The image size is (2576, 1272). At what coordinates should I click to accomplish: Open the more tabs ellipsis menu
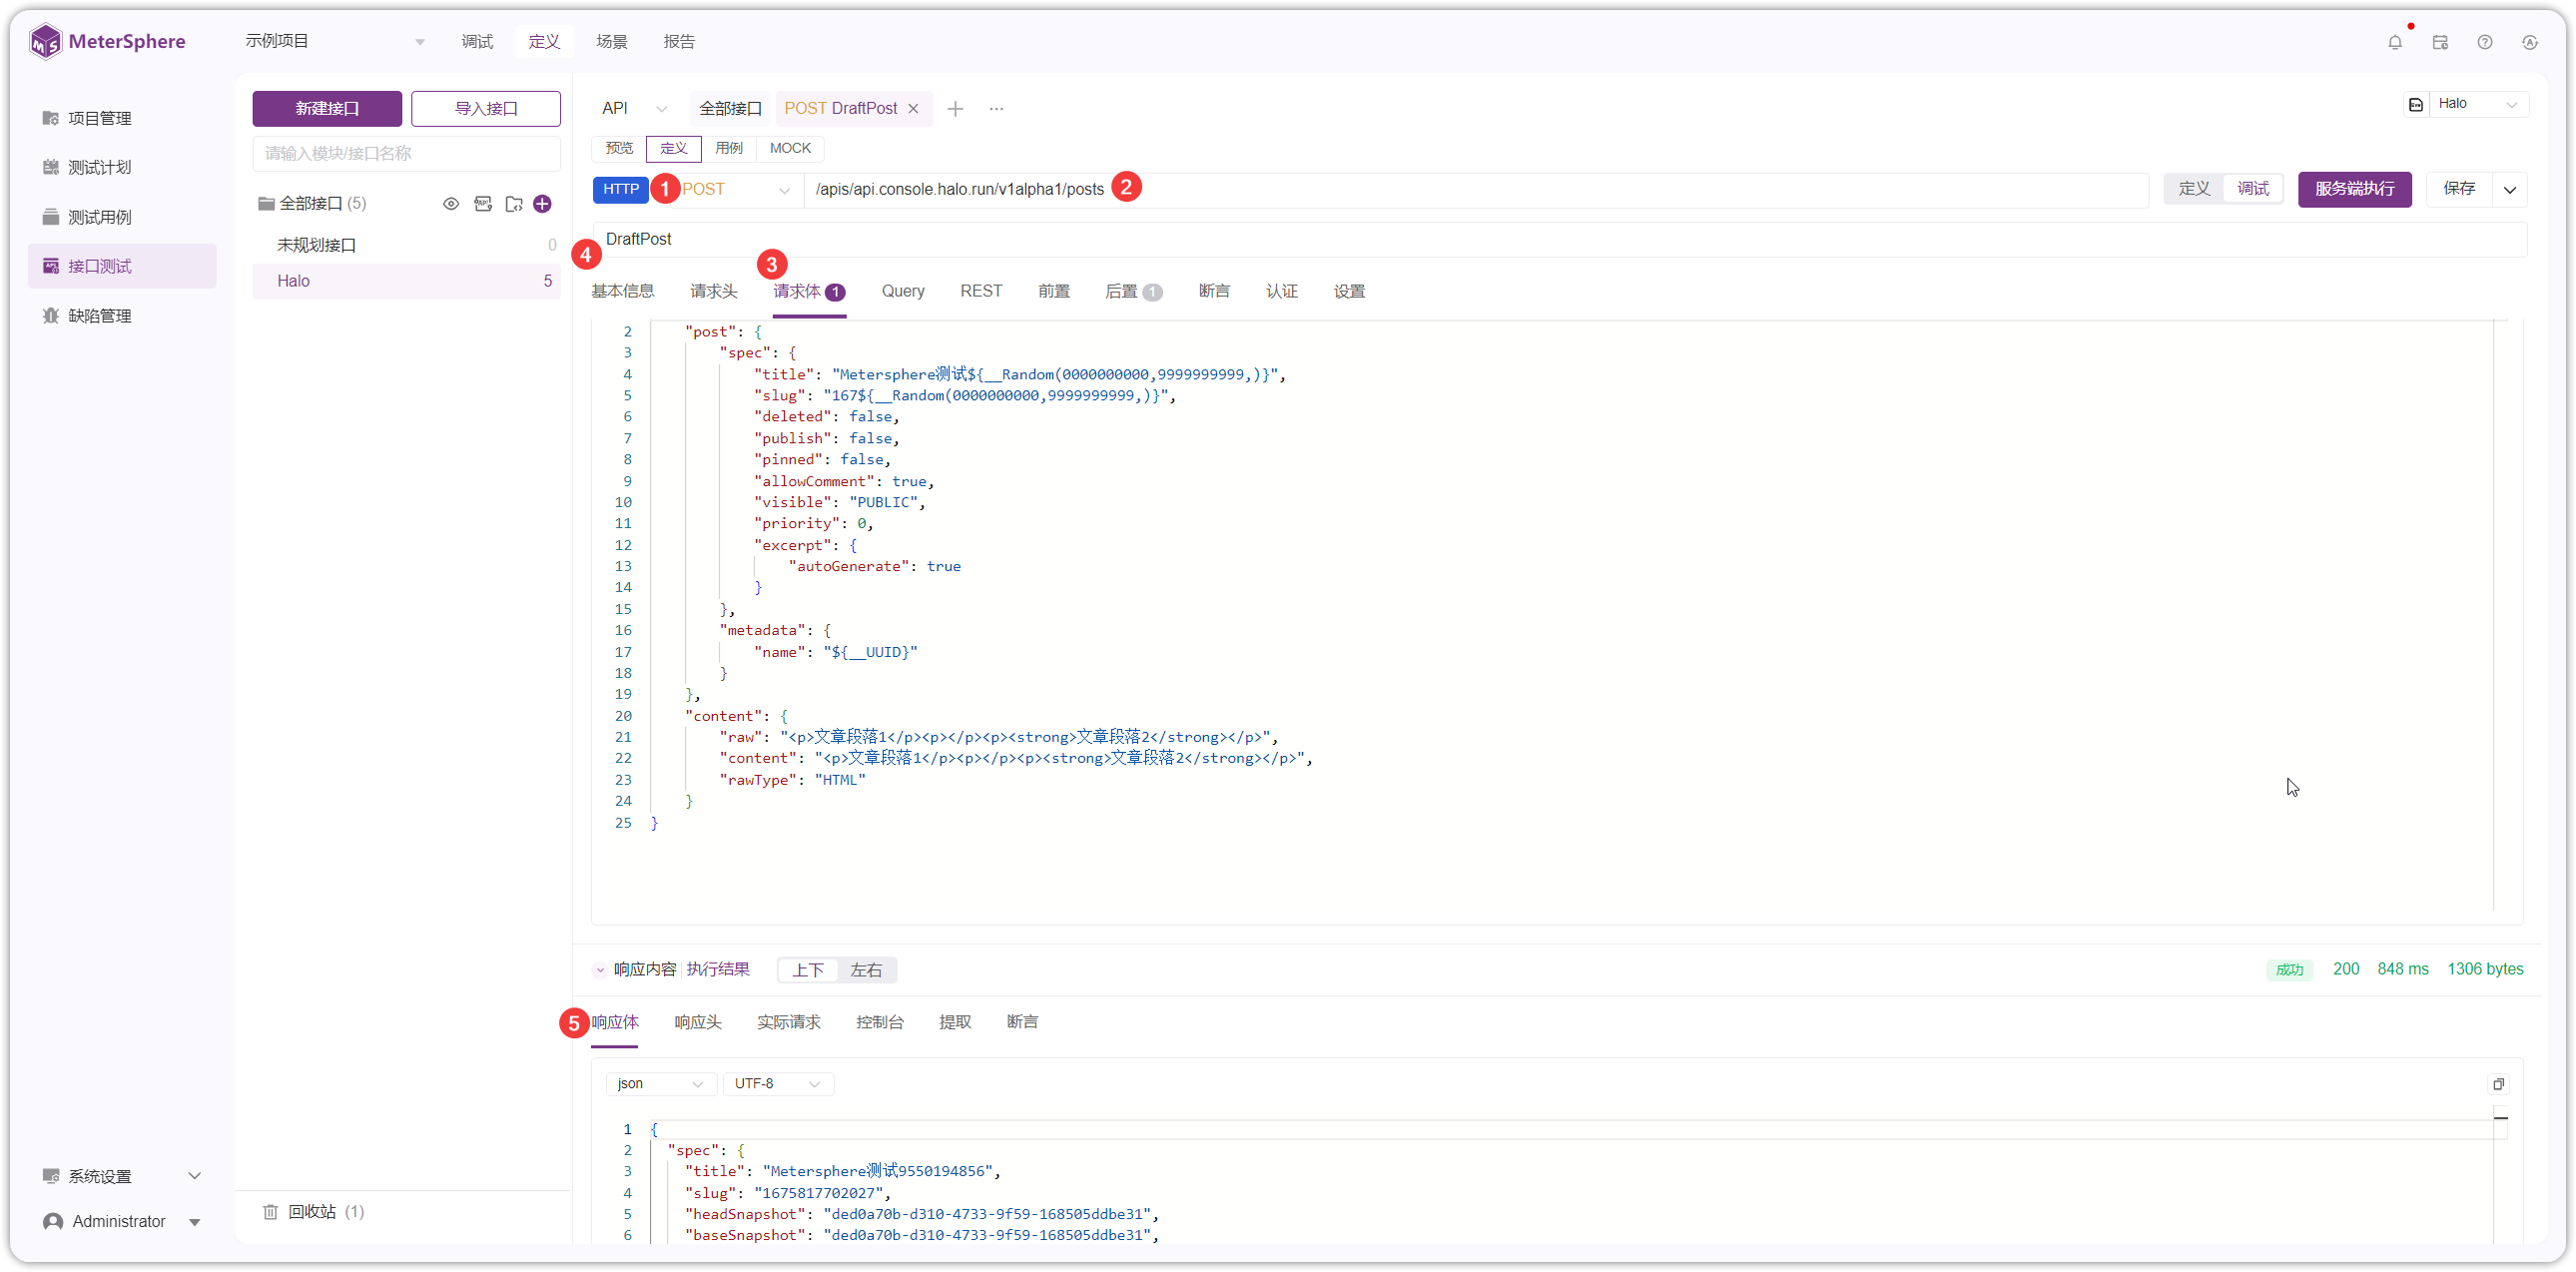coord(996,108)
